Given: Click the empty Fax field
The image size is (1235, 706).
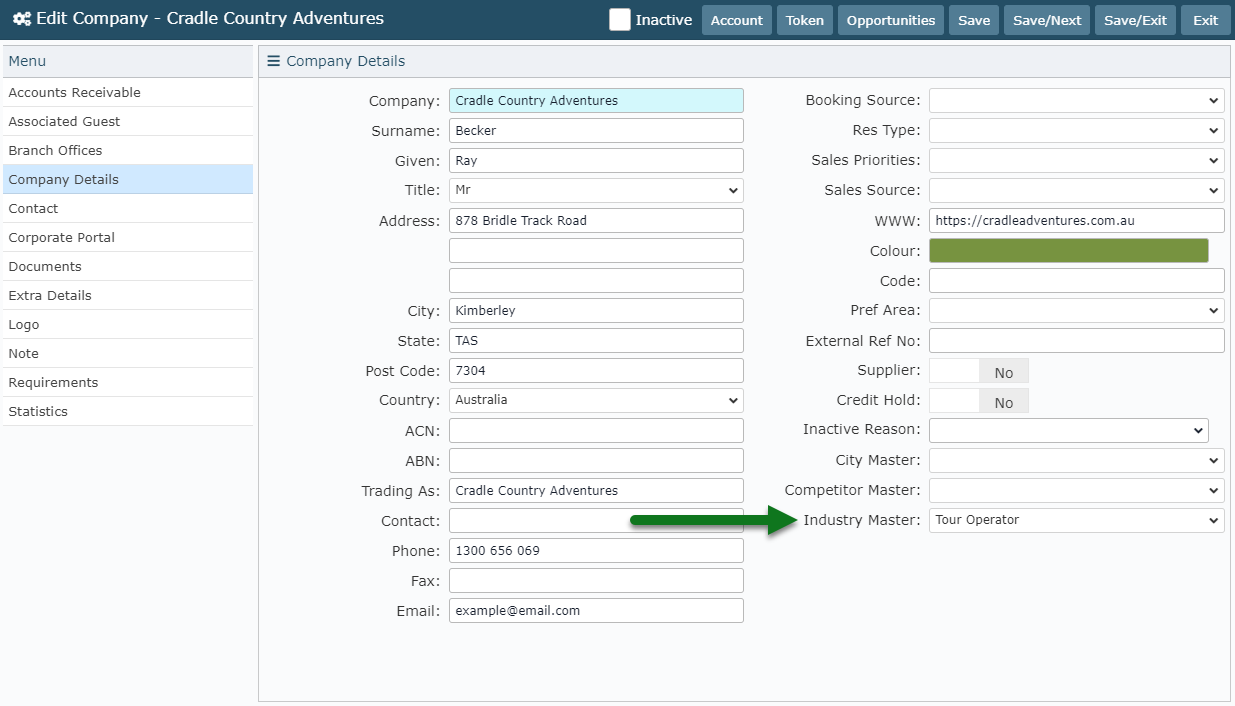Looking at the screenshot, I should (x=596, y=580).
